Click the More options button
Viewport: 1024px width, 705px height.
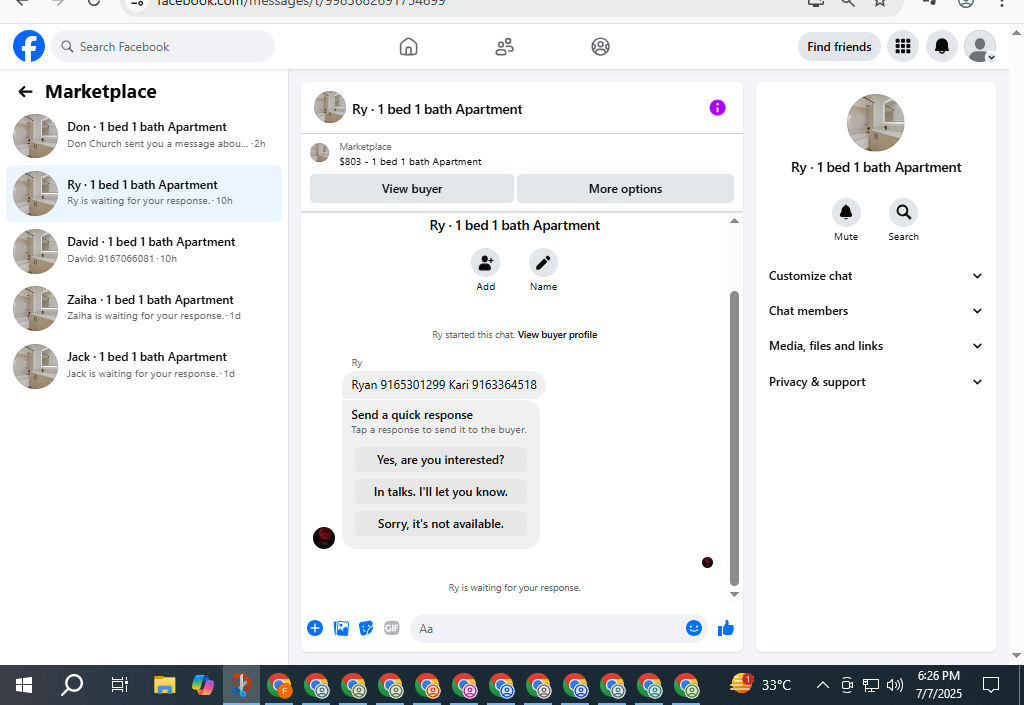(x=625, y=189)
